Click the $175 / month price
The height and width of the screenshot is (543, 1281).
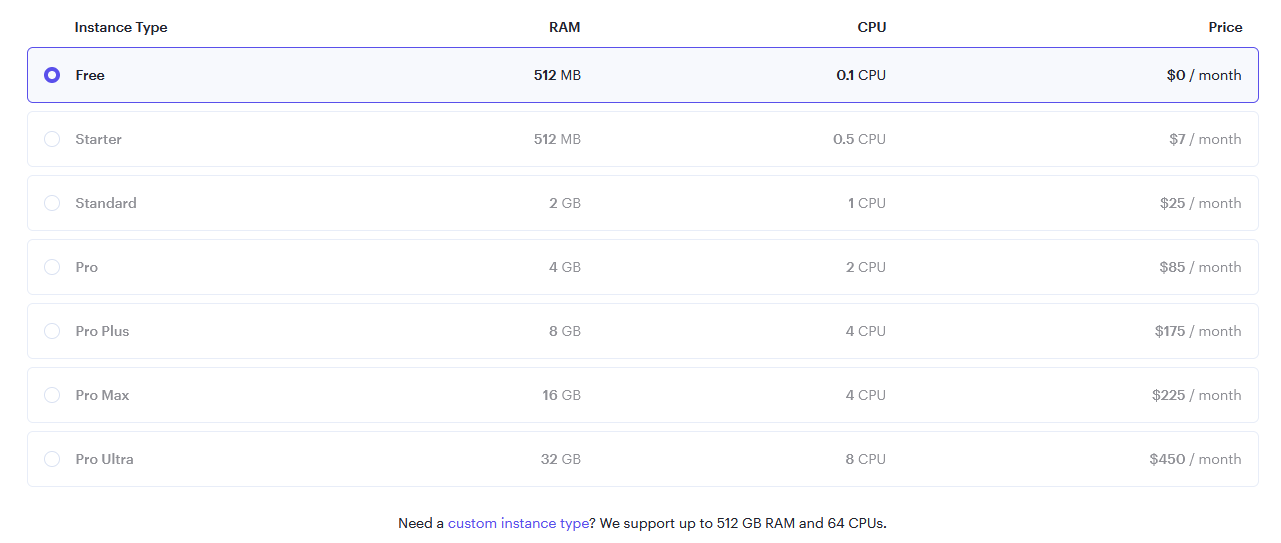tap(1197, 331)
